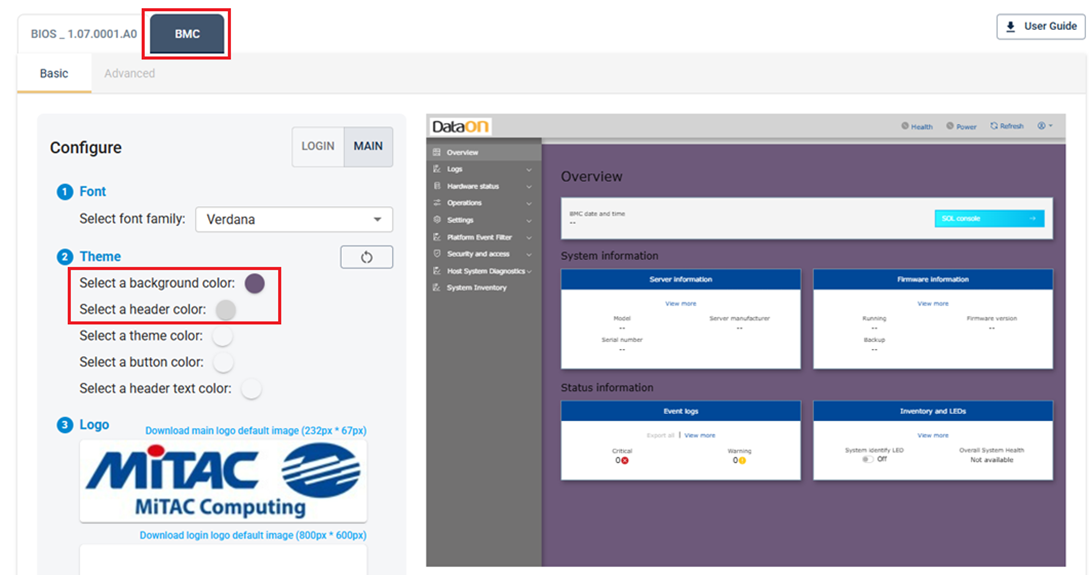Image resolution: width=1089 pixels, height=575 pixels.
Task: Open the user account icon menu
Action: tap(1042, 126)
